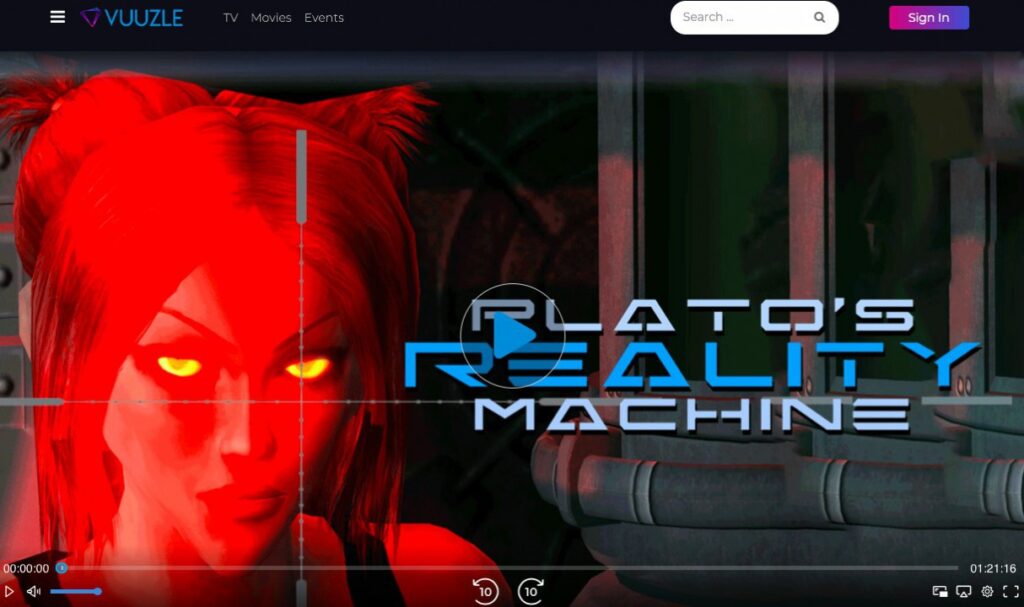Viewport: 1024px width, 607px height.
Task: Open the TV menu
Action: pos(230,18)
